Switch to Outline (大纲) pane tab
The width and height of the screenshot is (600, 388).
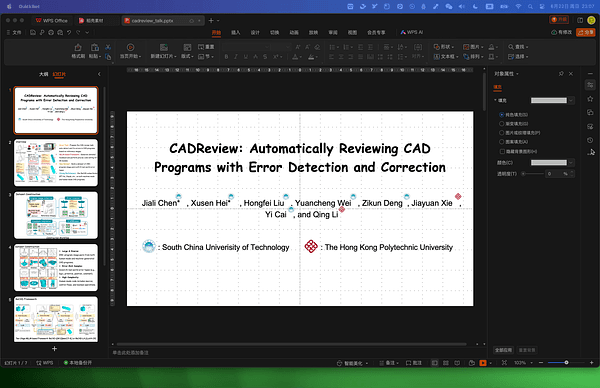pyautogui.click(x=43, y=74)
